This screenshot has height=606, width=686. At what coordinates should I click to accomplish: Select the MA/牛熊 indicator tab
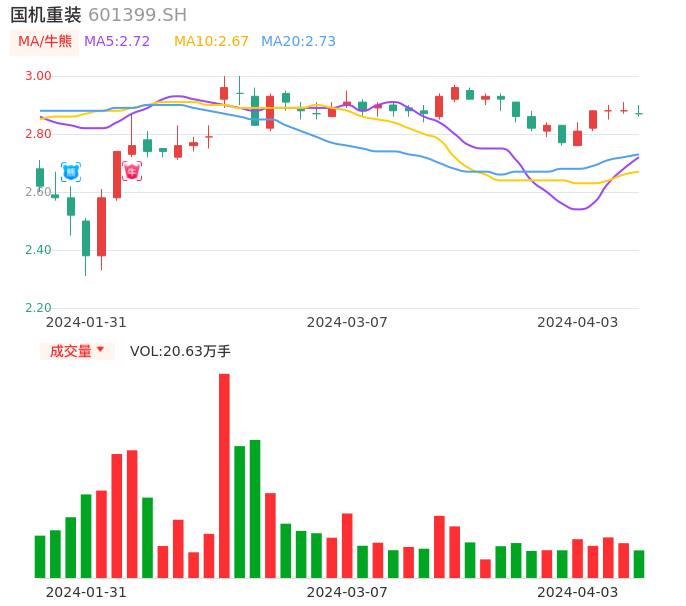(45, 42)
